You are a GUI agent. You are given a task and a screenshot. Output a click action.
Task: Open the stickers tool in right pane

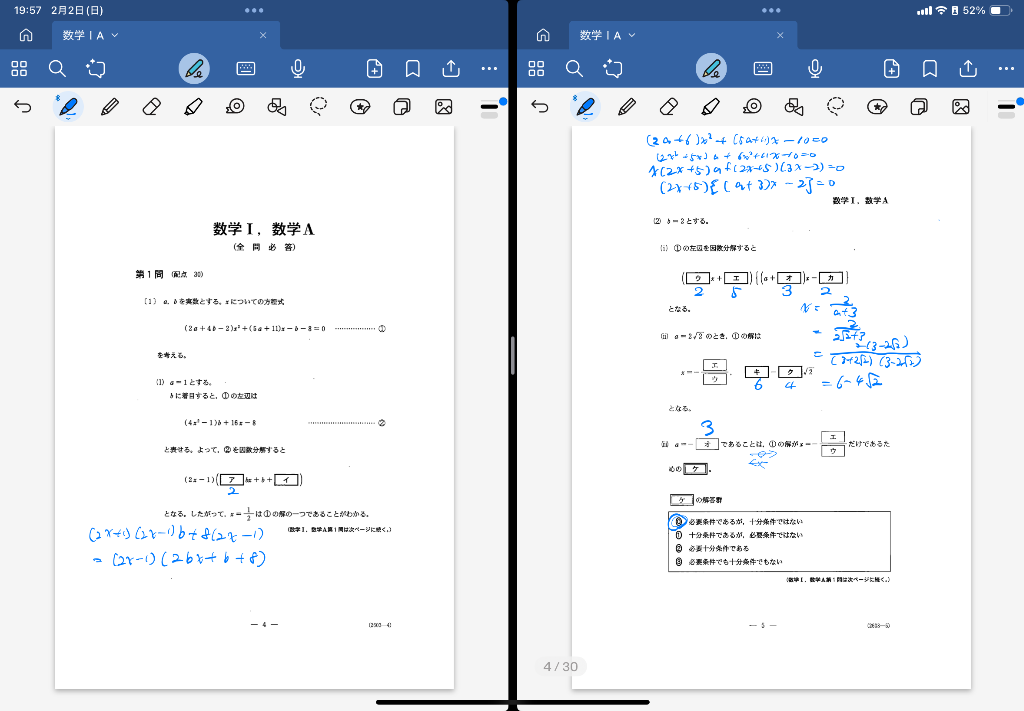(877, 106)
